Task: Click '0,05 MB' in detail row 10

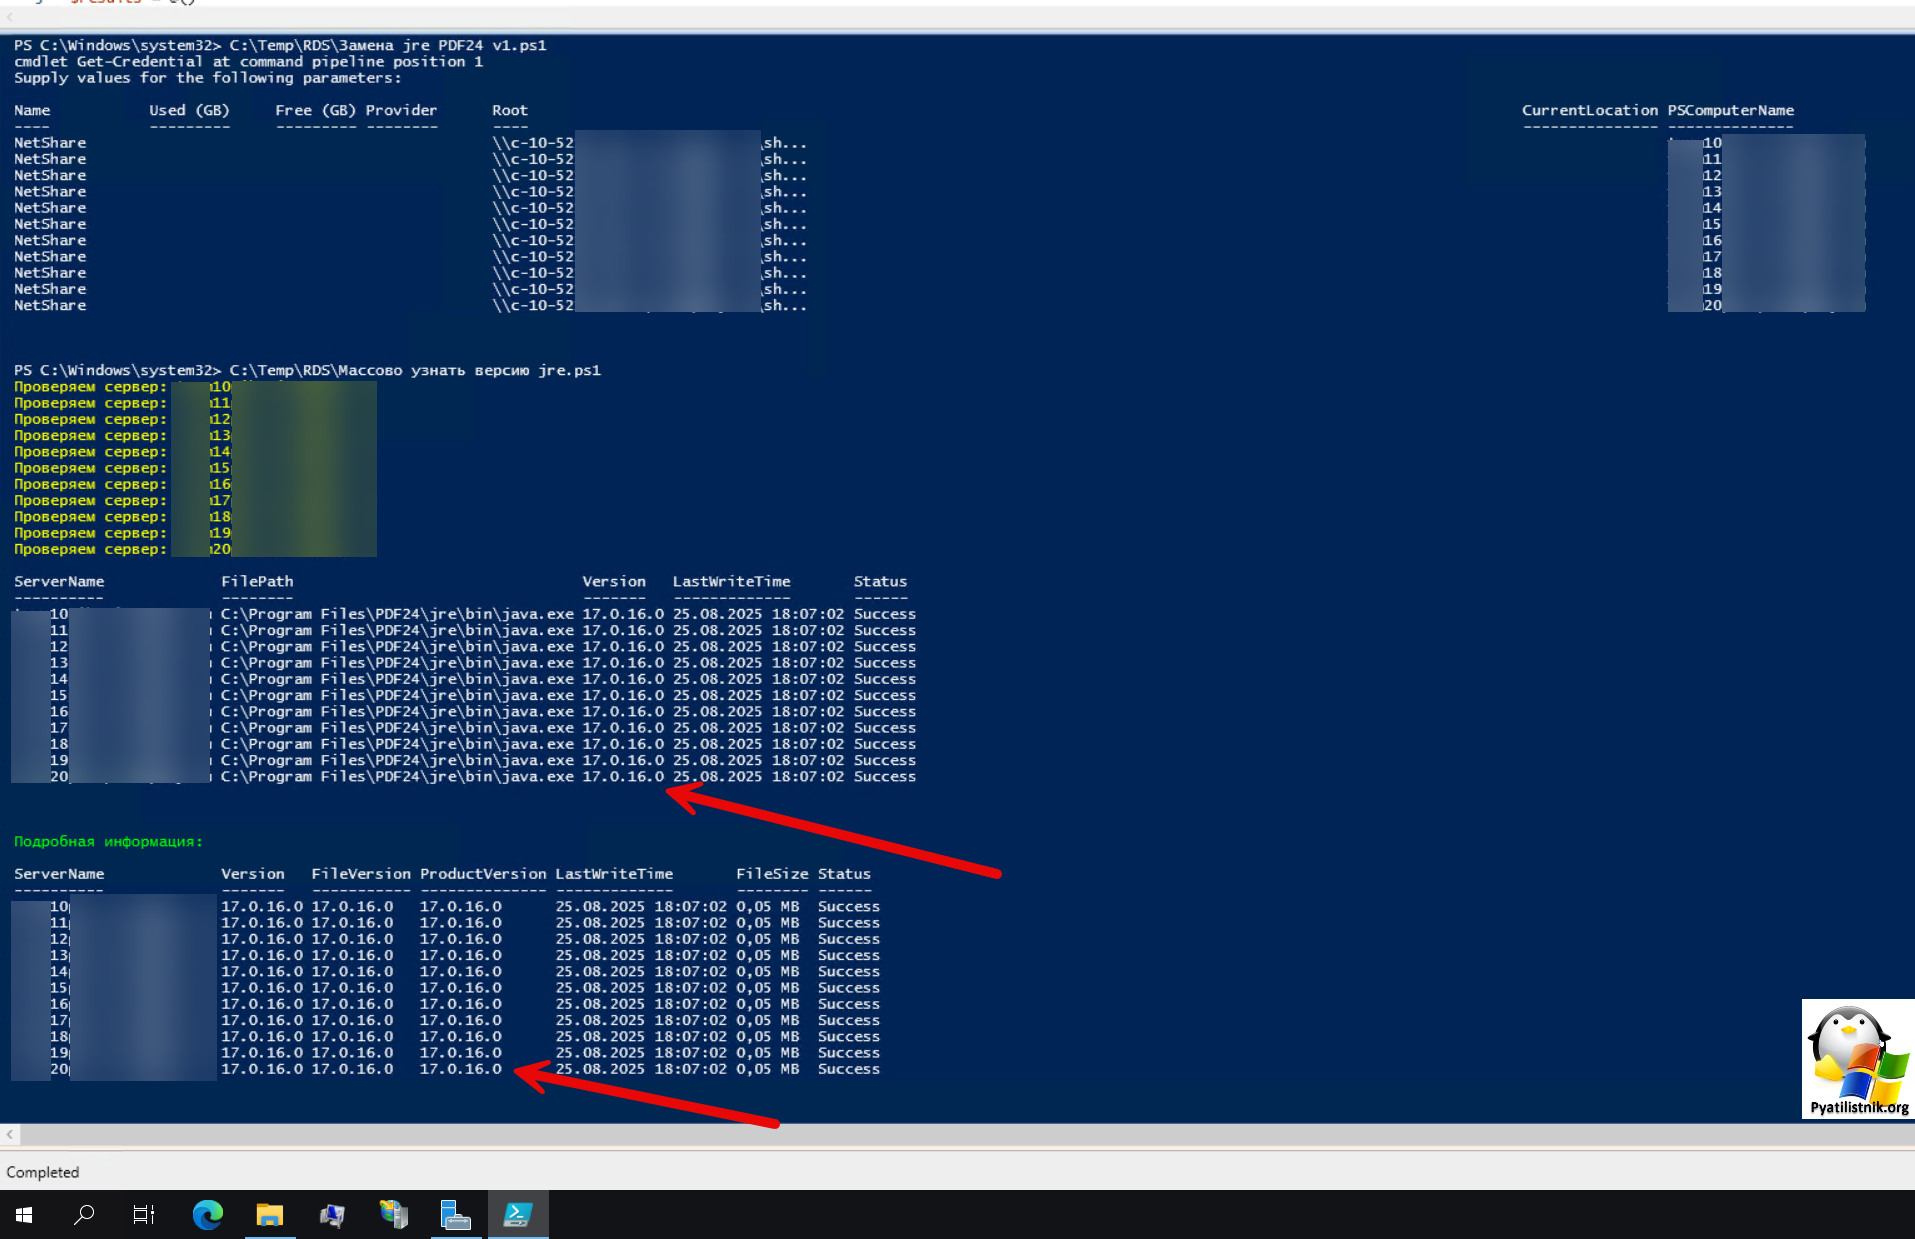Action: pyautogui.click(x=768, y=906)
